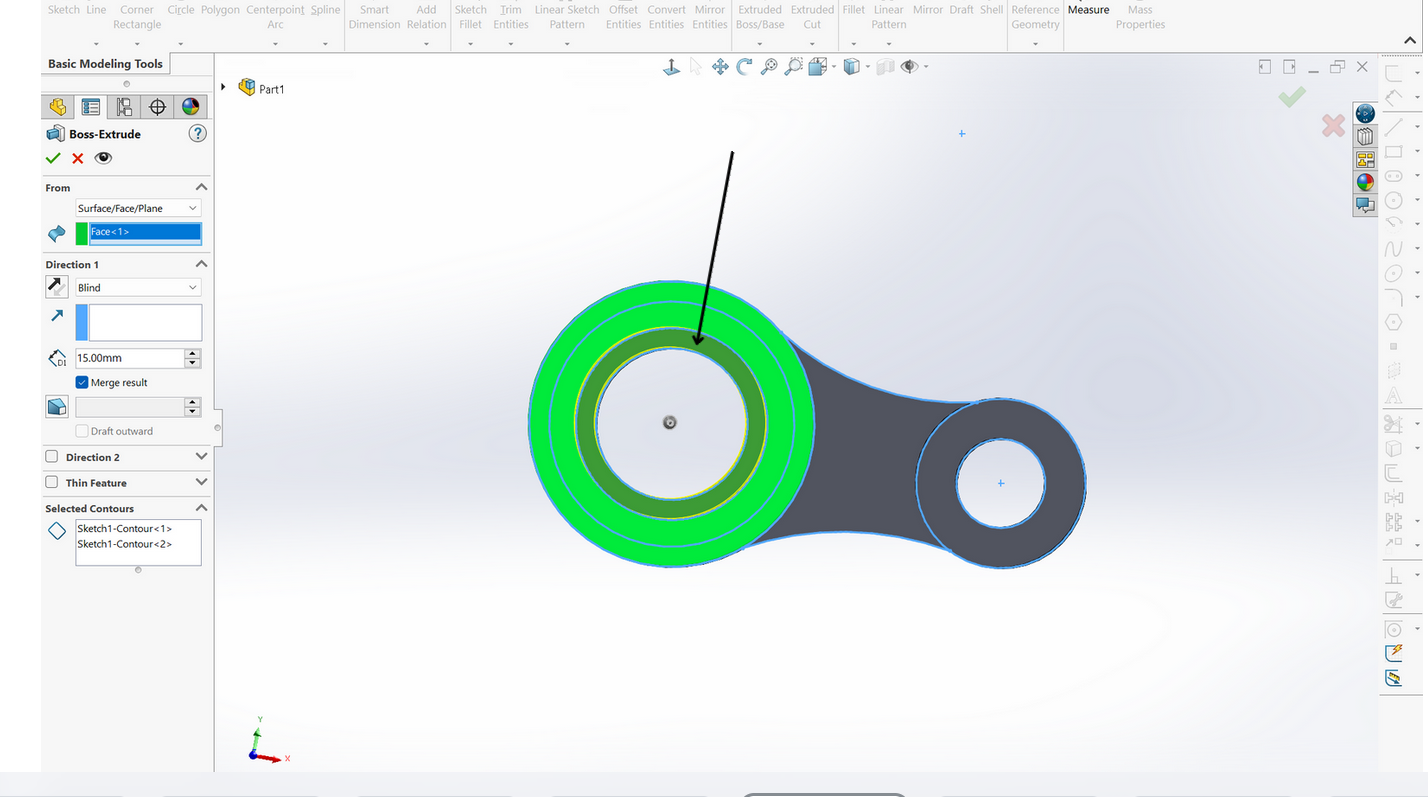
Task: Open the hide/show items eye icon
Action: pos(909,67)
